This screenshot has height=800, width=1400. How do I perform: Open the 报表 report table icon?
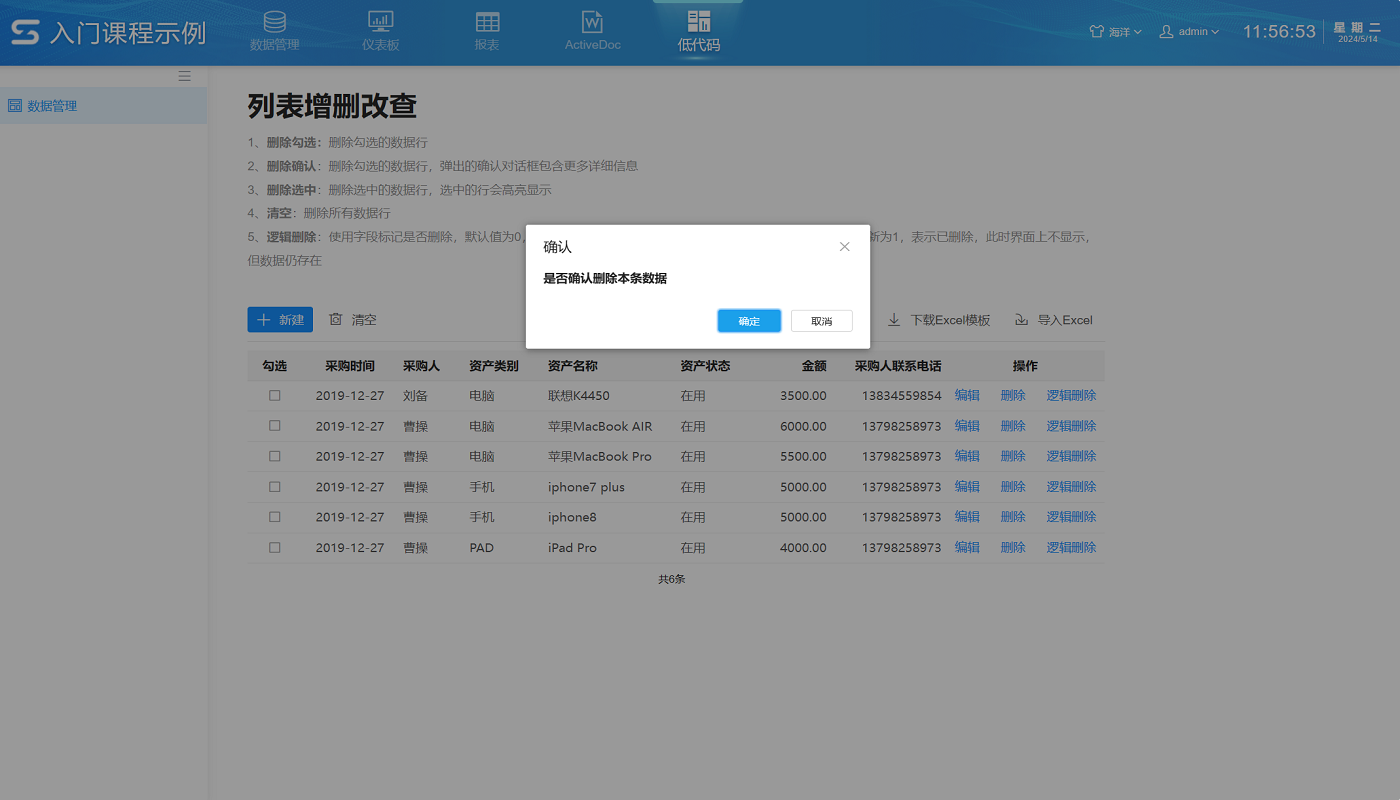(487, 22)
